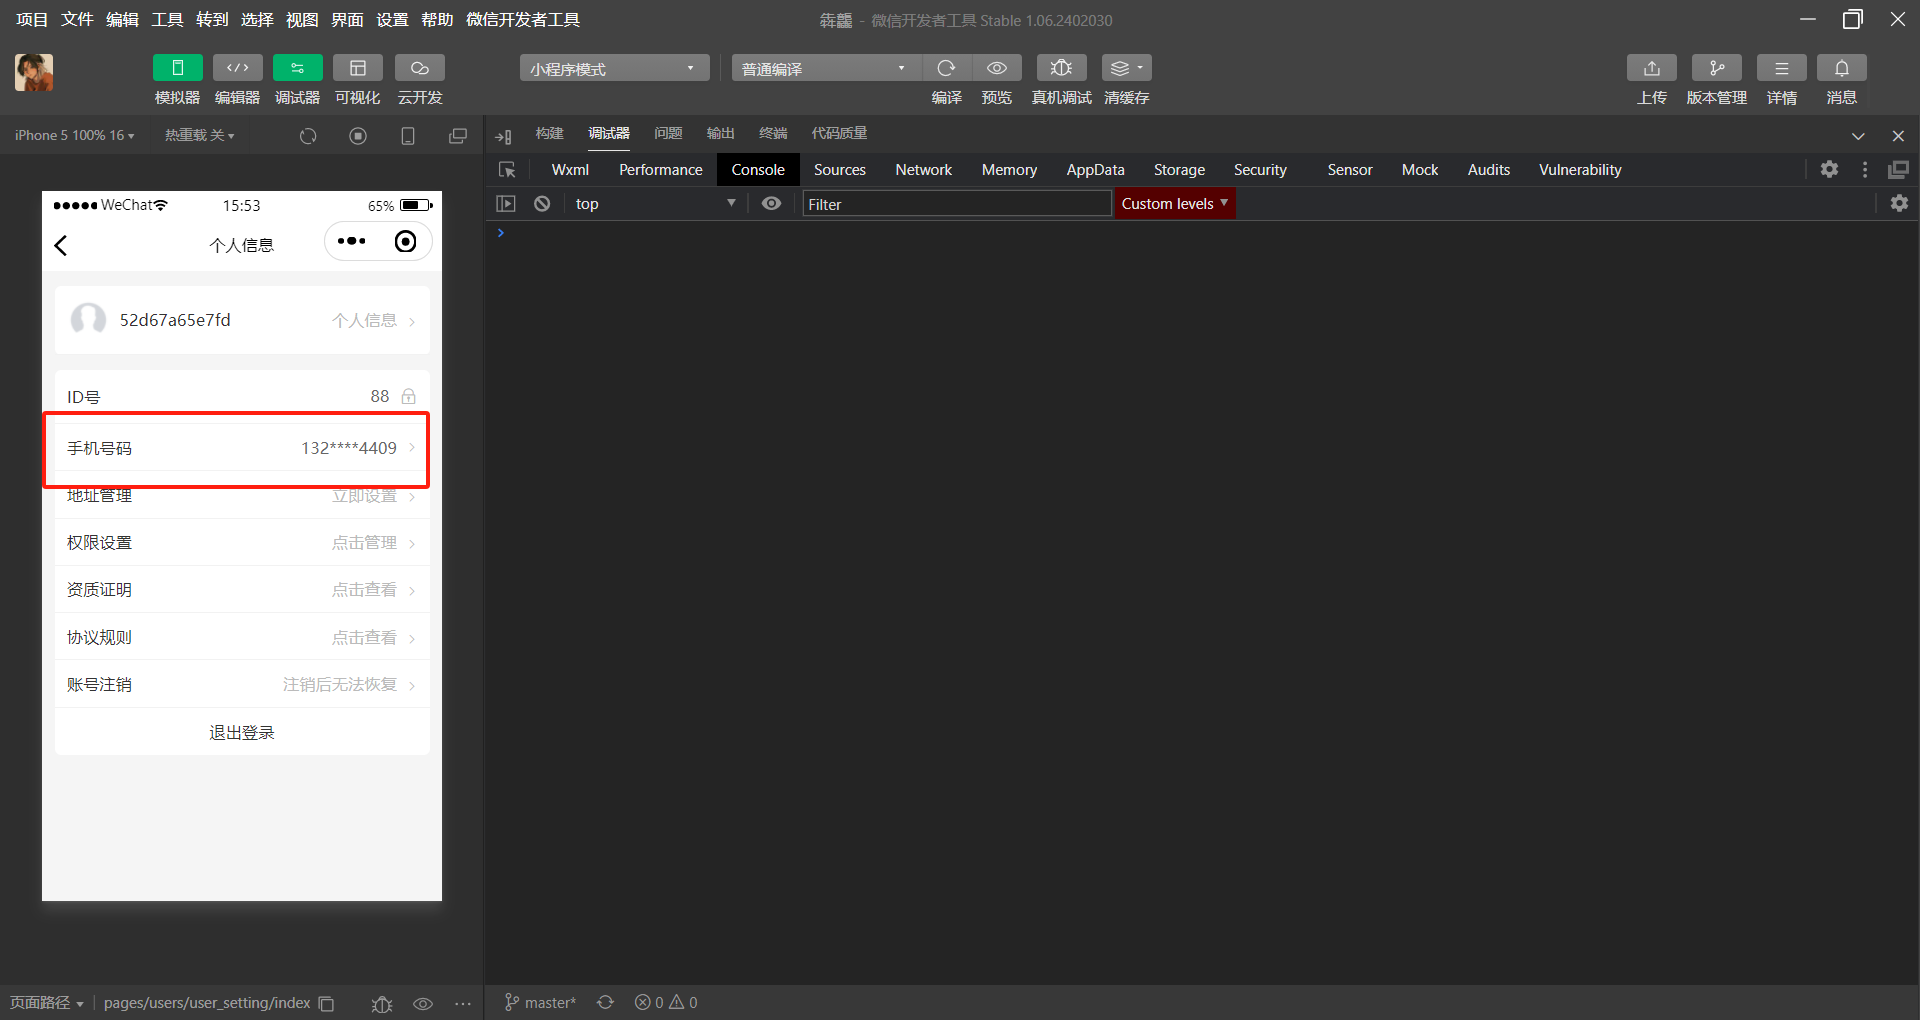Screen dimensions: 1920x1020
Task: Click the user avatar thumbnail
Action: click(x=34, y=73)
